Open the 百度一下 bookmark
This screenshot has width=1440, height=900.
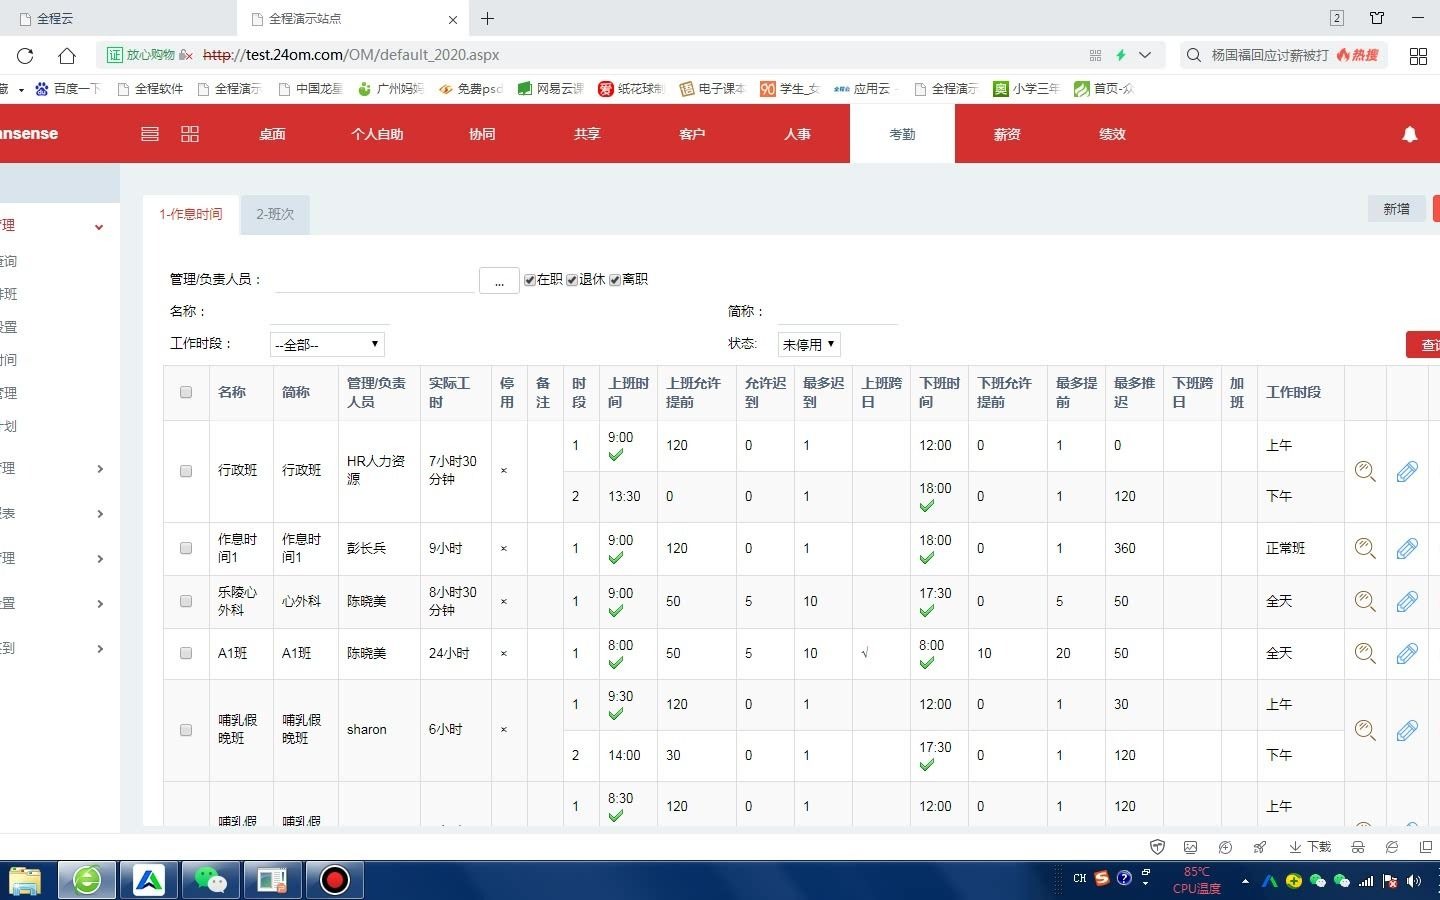(x=68, y=89)
